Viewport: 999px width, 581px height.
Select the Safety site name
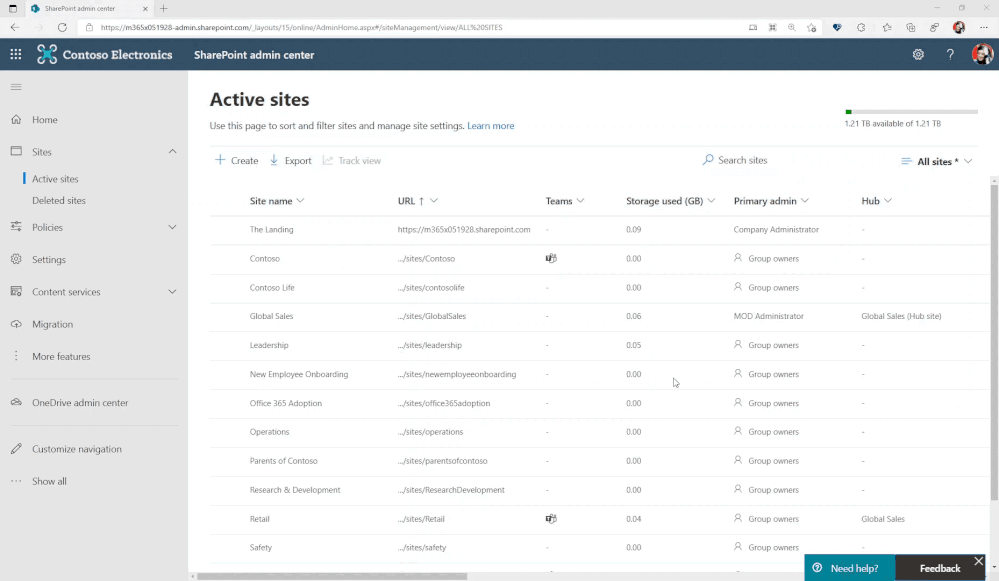[261, 547]
